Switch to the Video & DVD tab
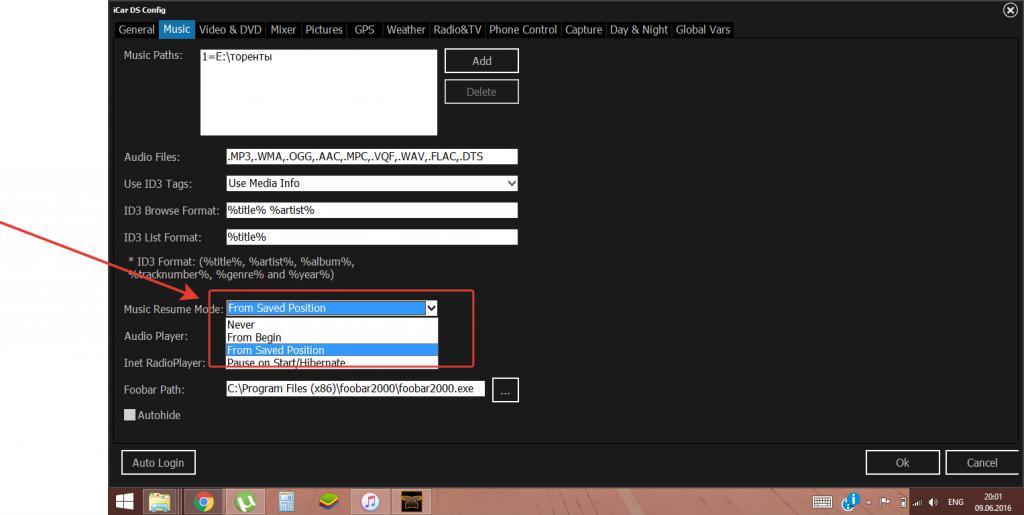The height and width of the screenshot is (515, 1024). [230, 30]
